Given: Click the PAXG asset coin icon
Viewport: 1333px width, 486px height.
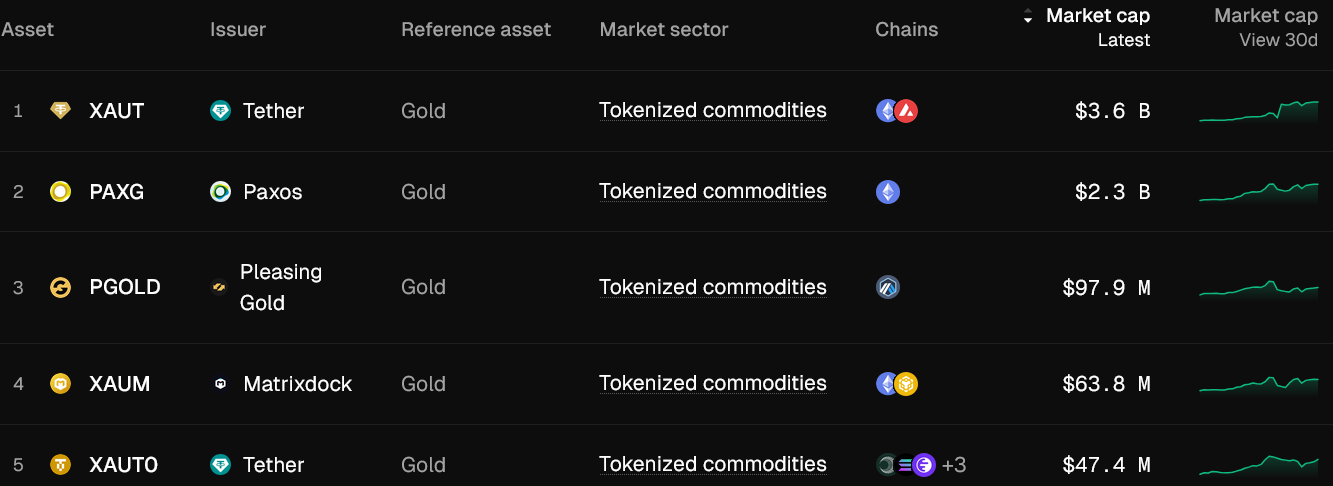Looking at the screenshot, I should [x=61, y=192].
